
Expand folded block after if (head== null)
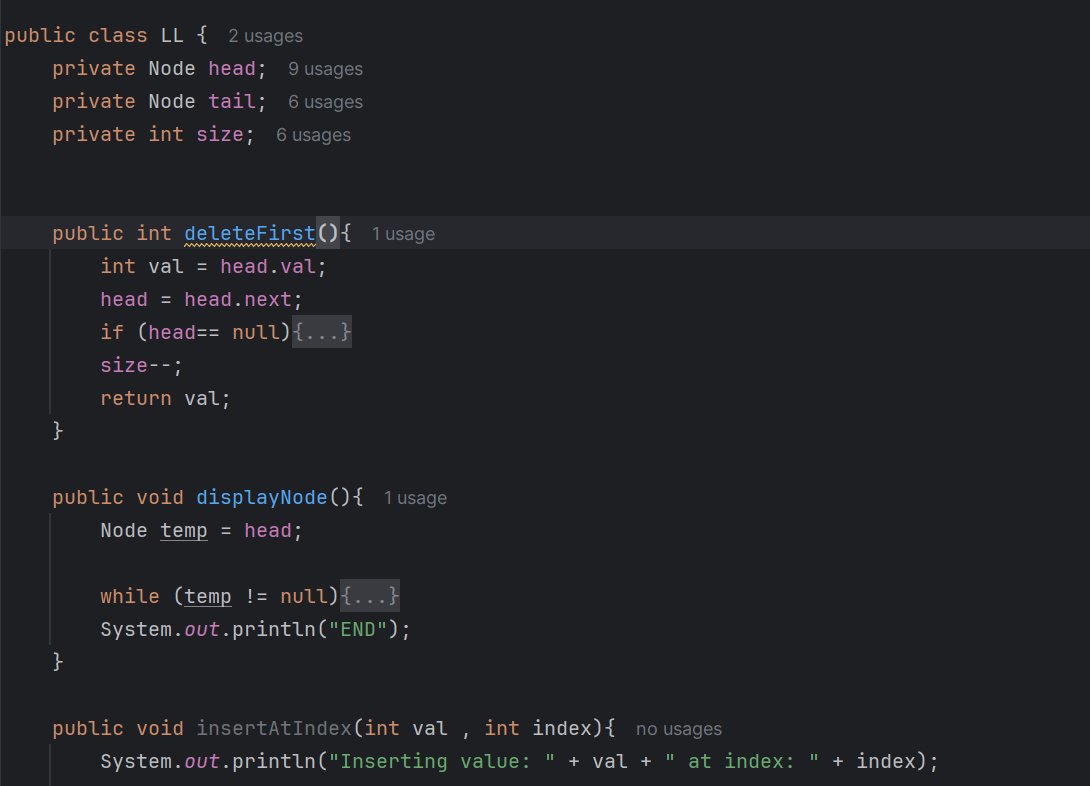point(322,332)
